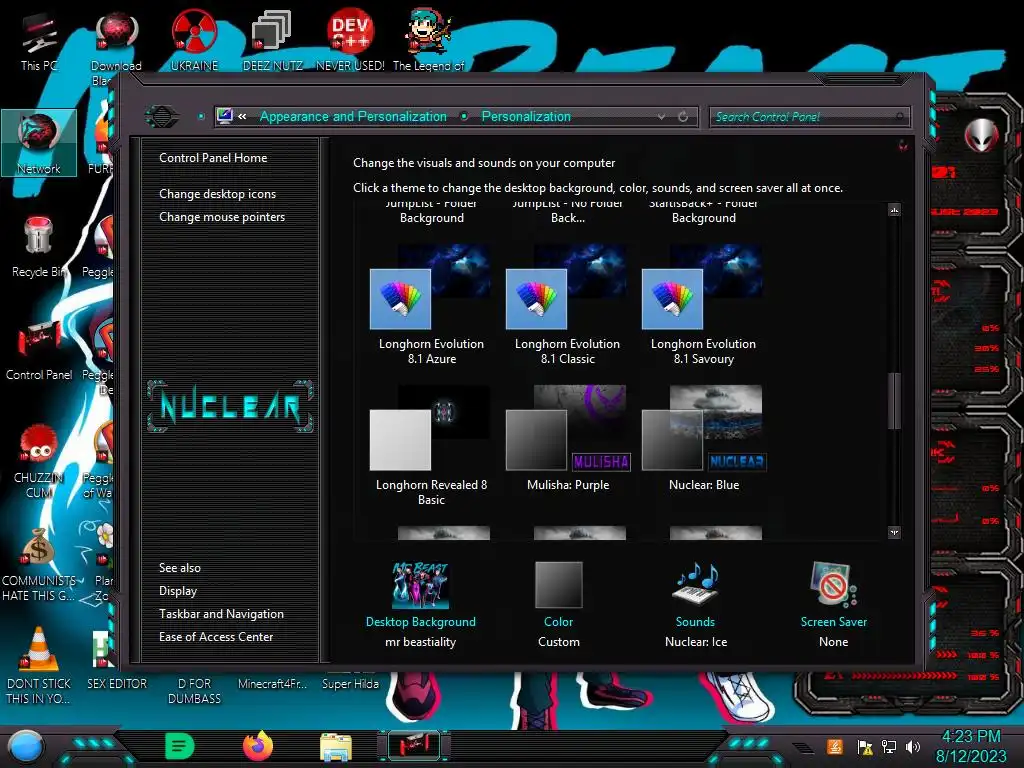The image size is (1024, 768).
Task: Click the volume speaker tray icon
Action: 913,746
